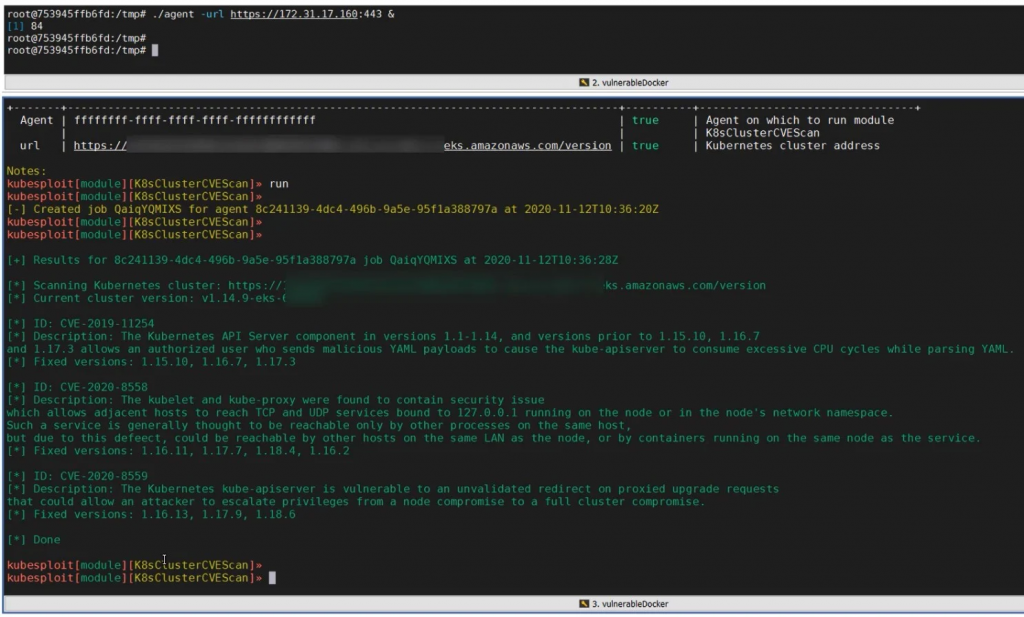This screenshot has height=617, width=1024.
Task: Click the "Fixed versions: 1.16.13, 1.17.9, 1.18.6" line
Action: (151, 514)
